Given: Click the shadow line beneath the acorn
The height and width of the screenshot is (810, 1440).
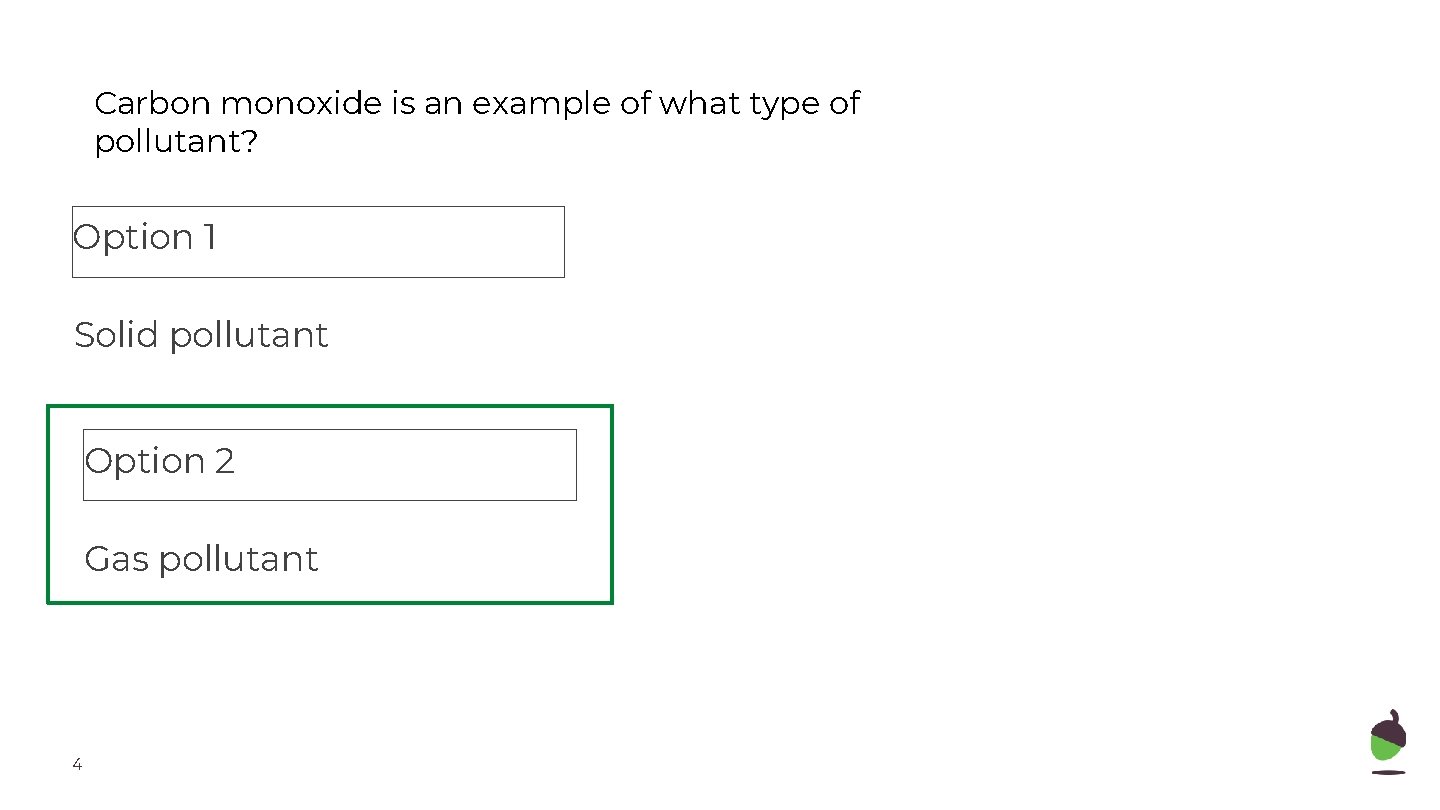Looking at the screenshot, I should pos(1388,772).
